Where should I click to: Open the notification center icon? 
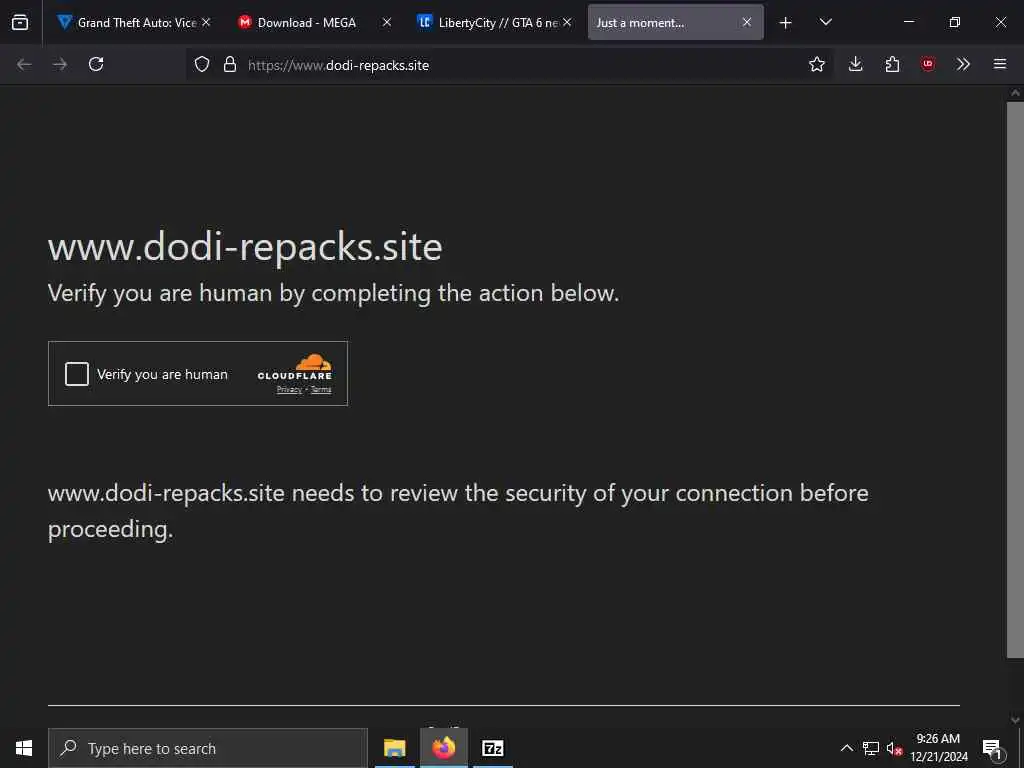pos(992,748)
